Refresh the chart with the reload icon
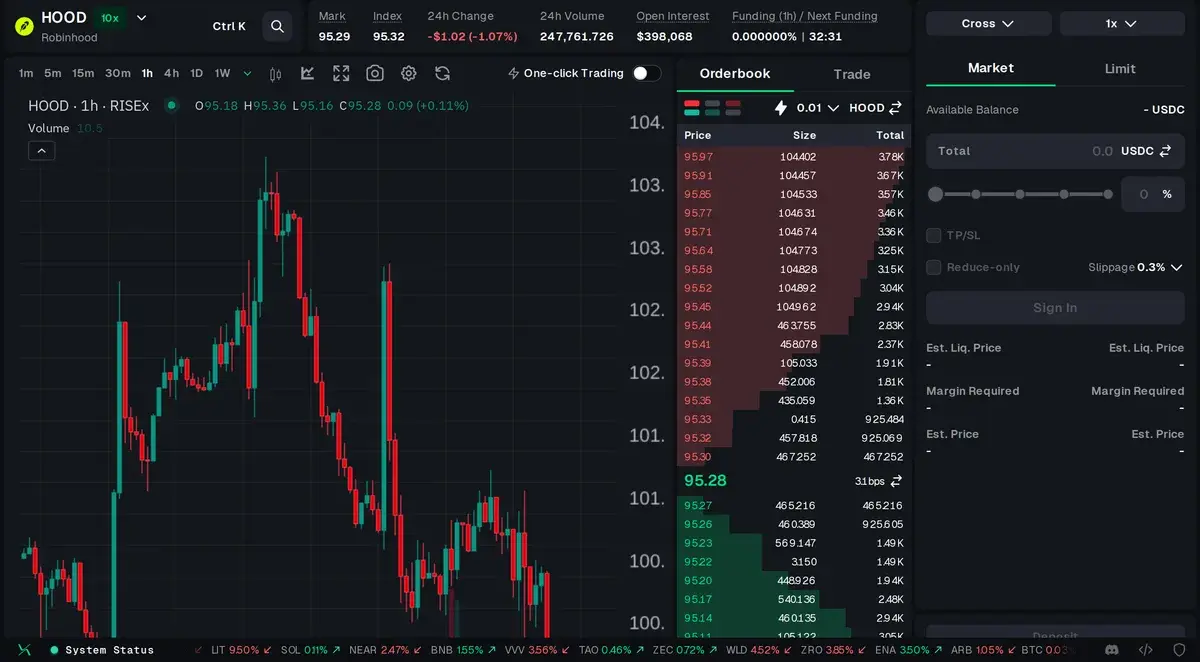Viewport: 1200px width, 662px height. pos(442,73)
